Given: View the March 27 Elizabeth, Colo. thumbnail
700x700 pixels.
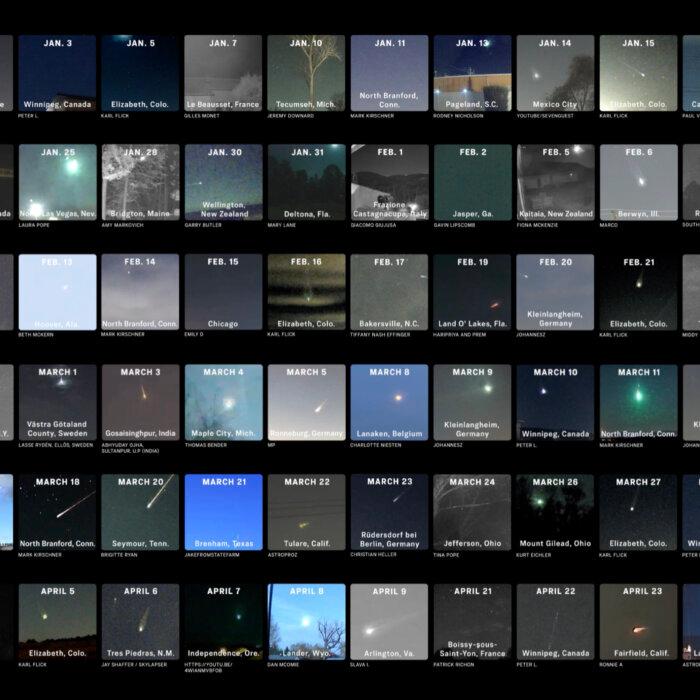Looking at the screenshot, I should tap(638, 512).
